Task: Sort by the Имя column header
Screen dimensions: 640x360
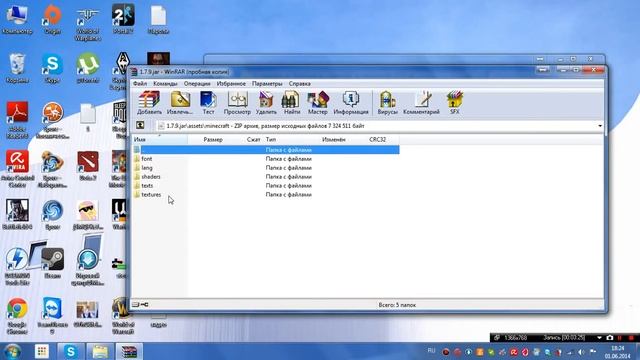Action: 160,140
